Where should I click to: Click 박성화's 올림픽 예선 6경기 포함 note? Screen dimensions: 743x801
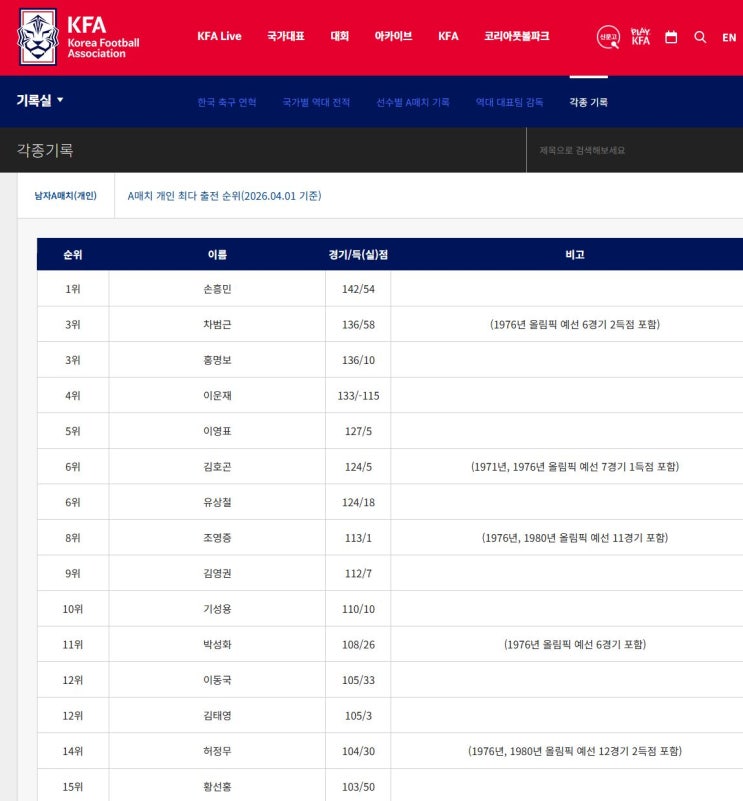pyautogui.click(x=575, y=644)
